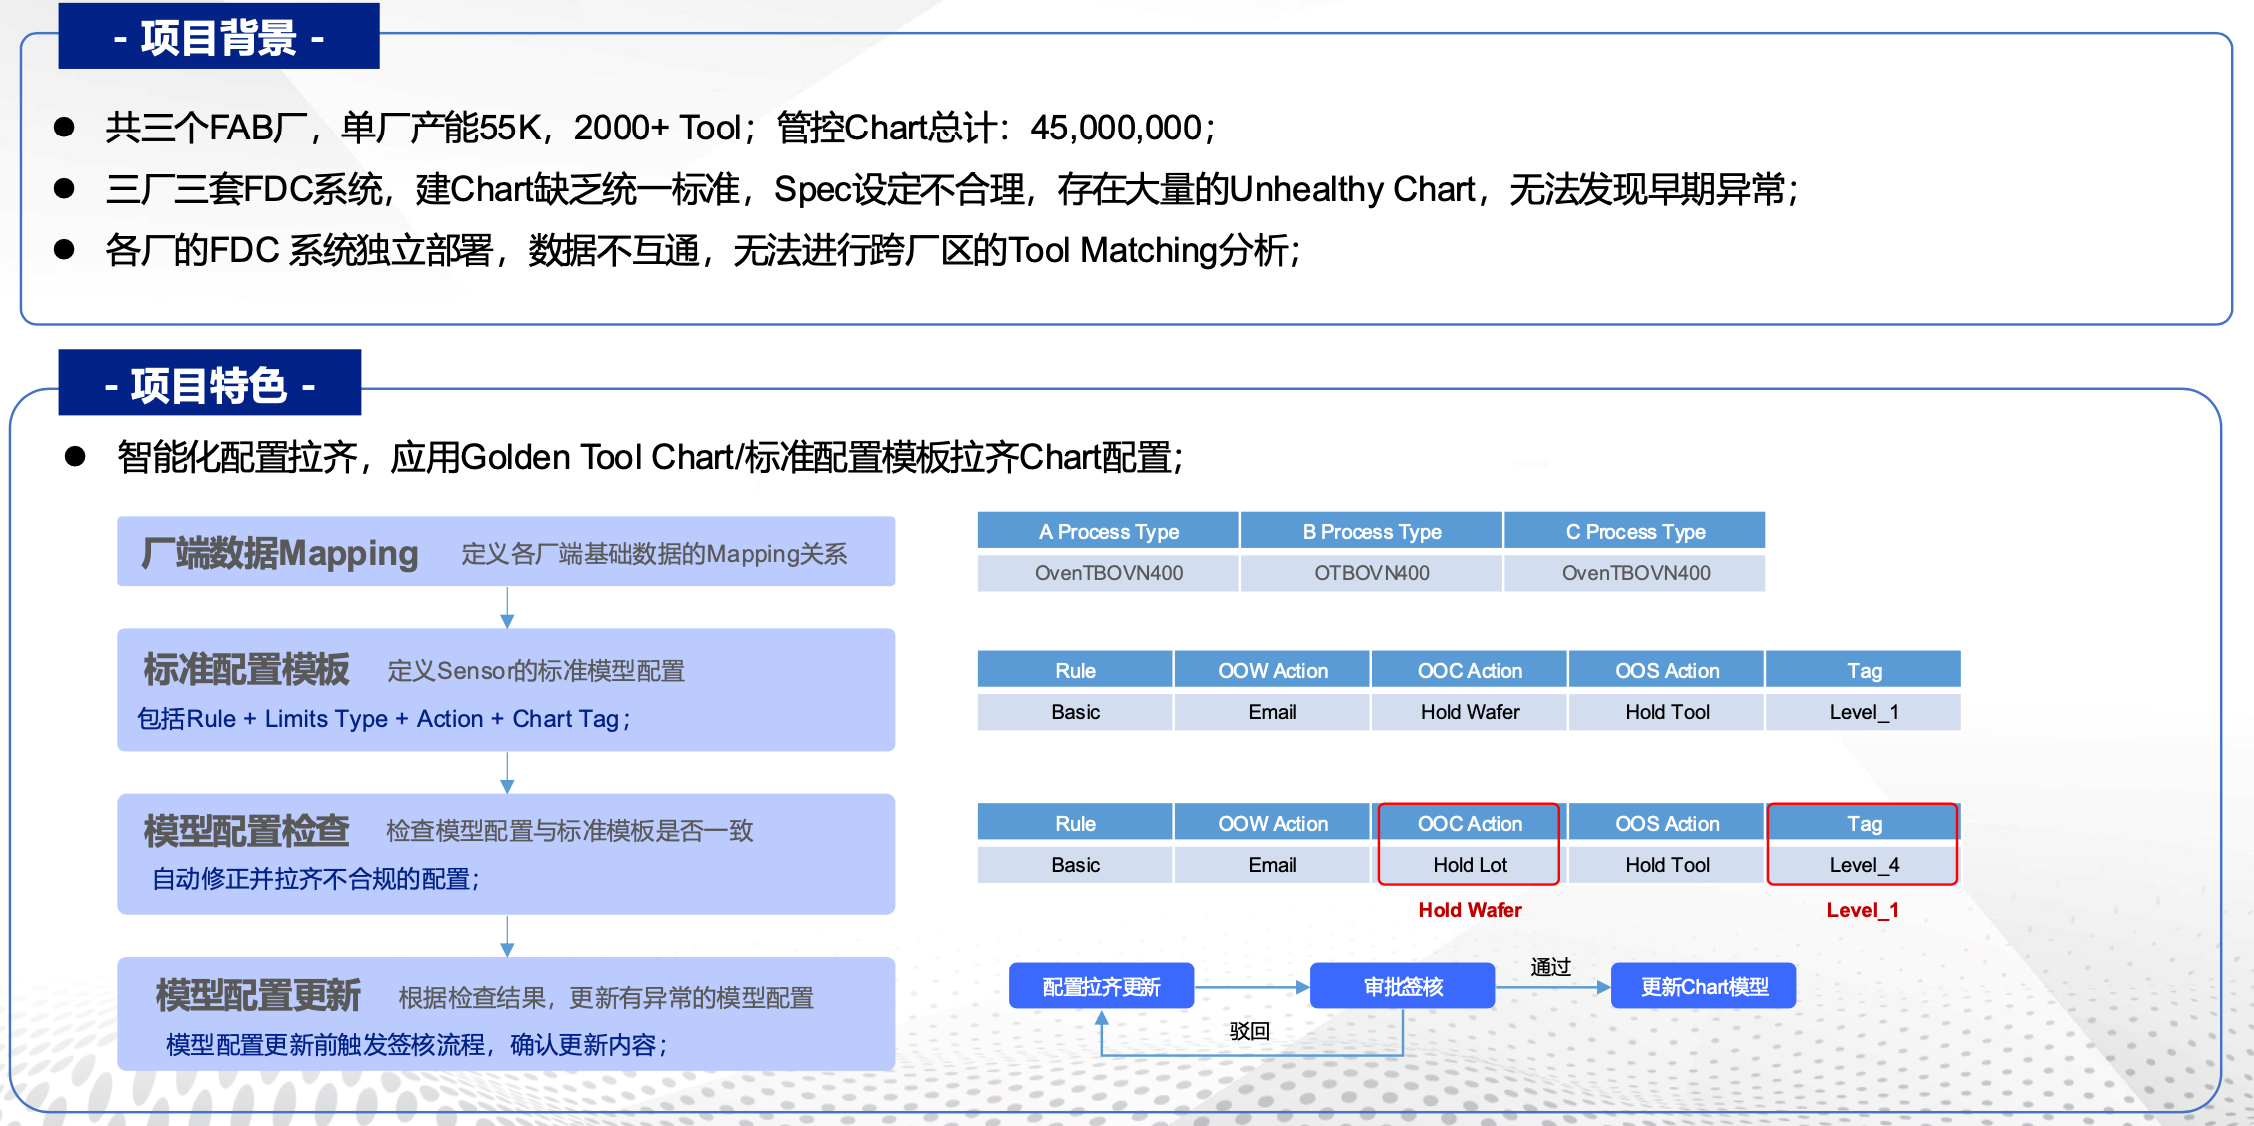
Task: Click the 驳回 label on return arrow
Action: [x=1249, y=1031]
